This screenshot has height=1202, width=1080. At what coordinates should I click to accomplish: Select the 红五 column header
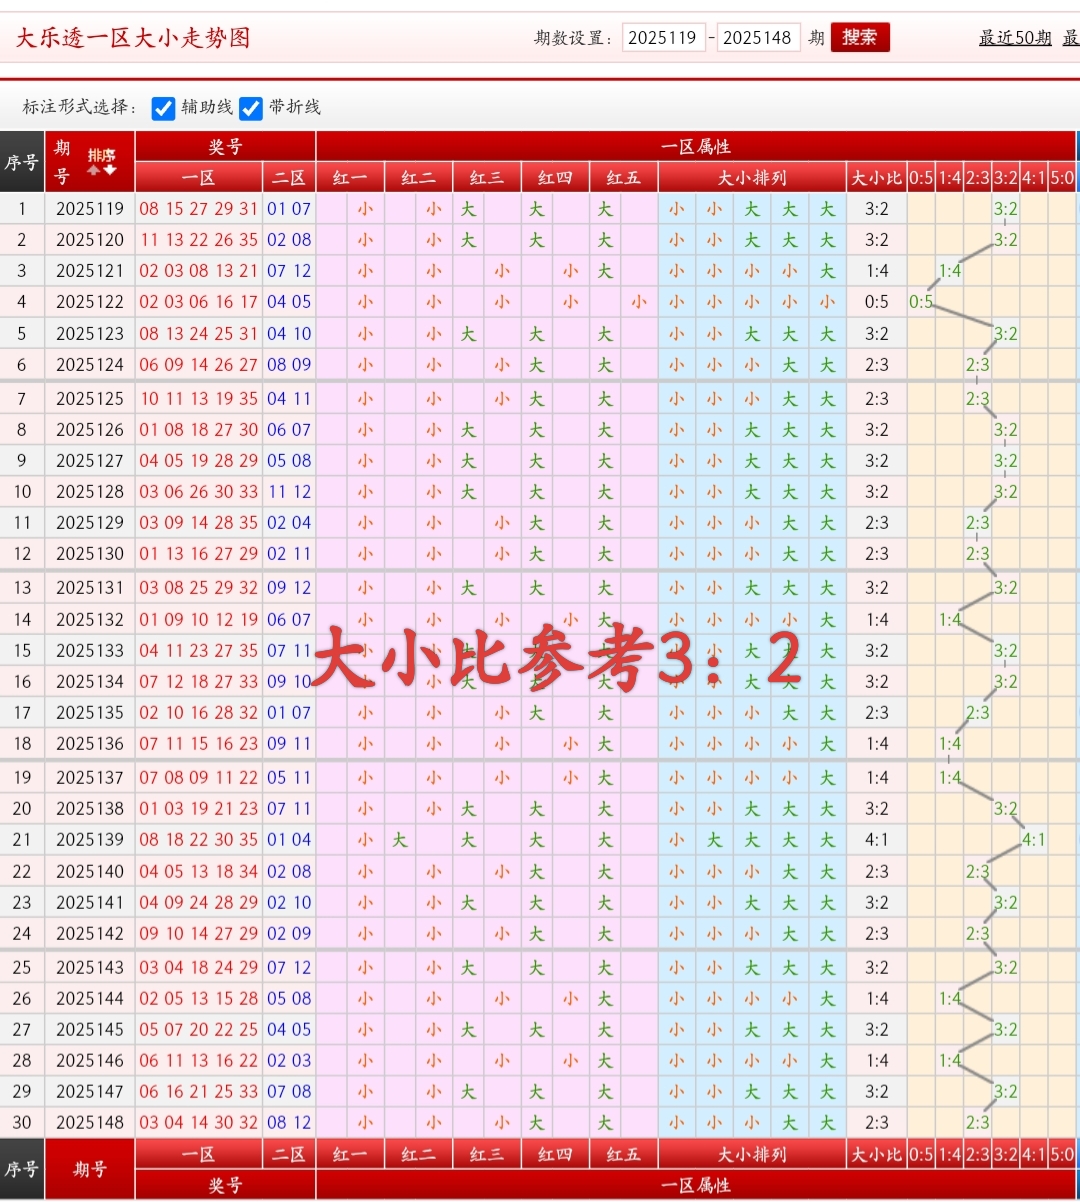[623, 177]
